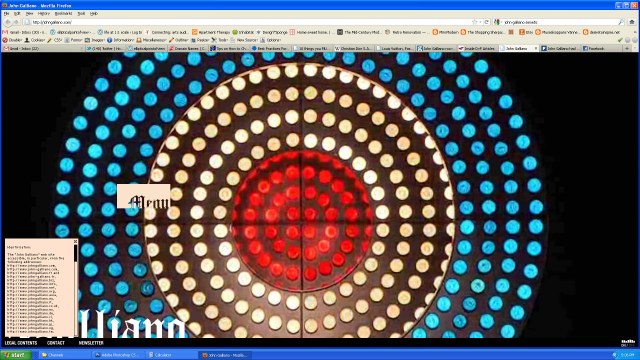Expand the Options dropdown in Web Developer toolbar

pos(270,40)
